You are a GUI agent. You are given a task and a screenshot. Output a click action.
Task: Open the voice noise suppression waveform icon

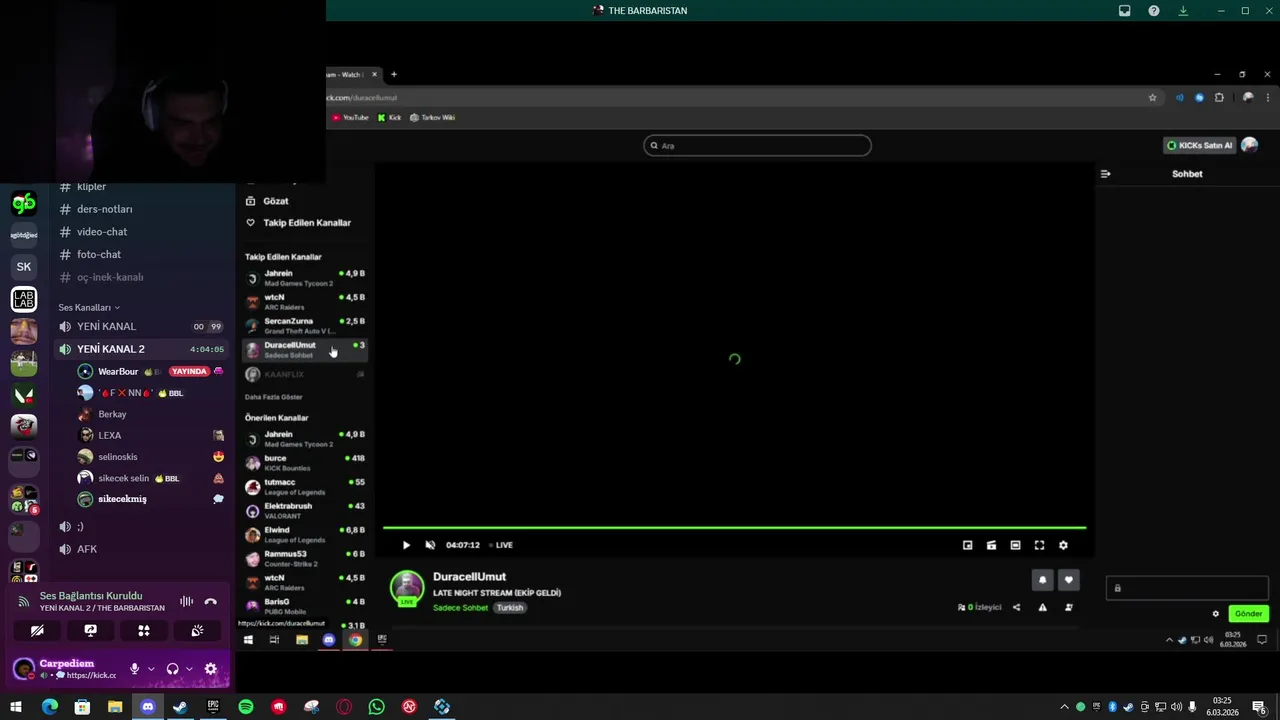[186, 601]
